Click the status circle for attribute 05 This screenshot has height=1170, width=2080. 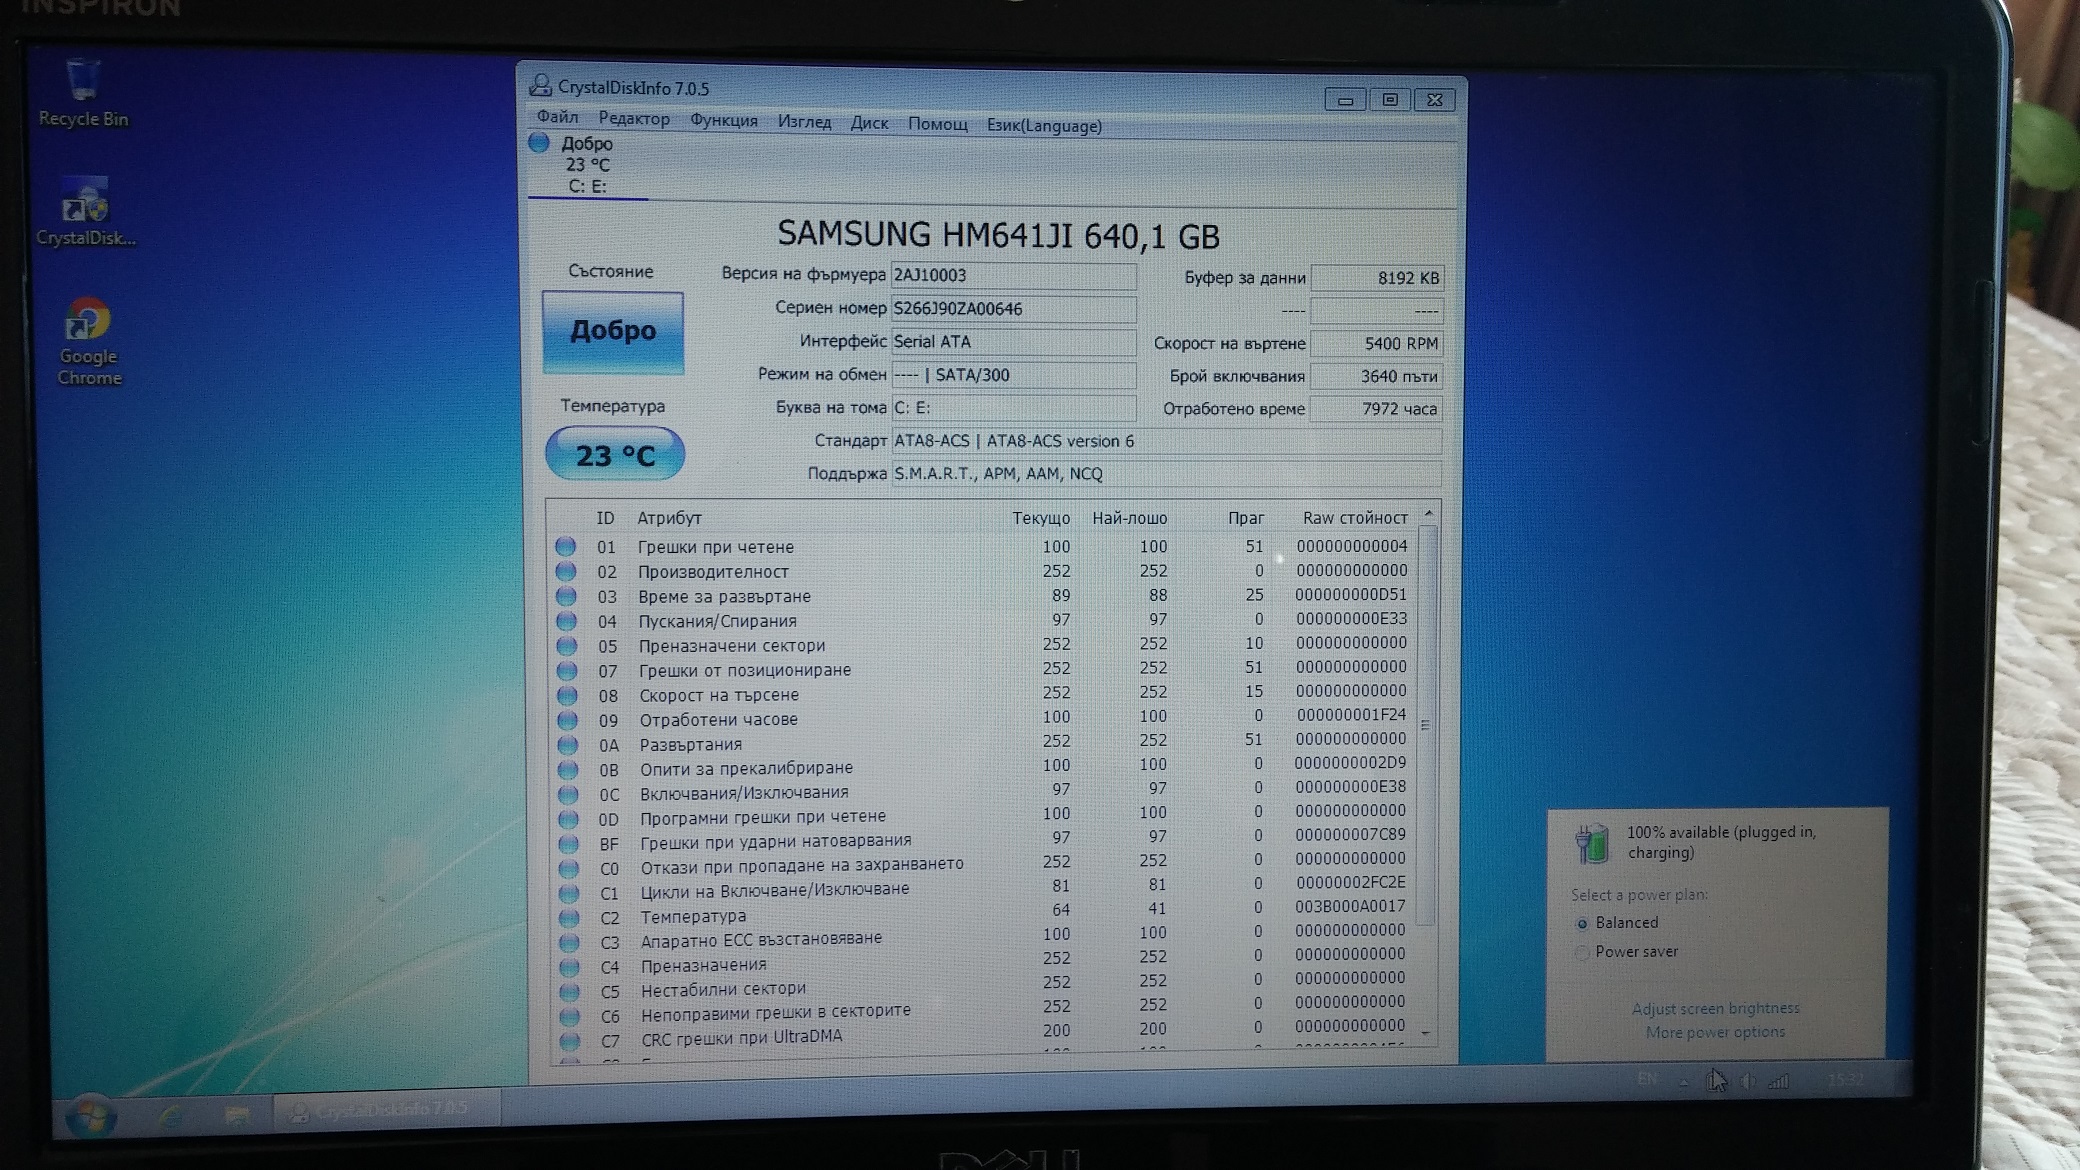pos(566,645)
